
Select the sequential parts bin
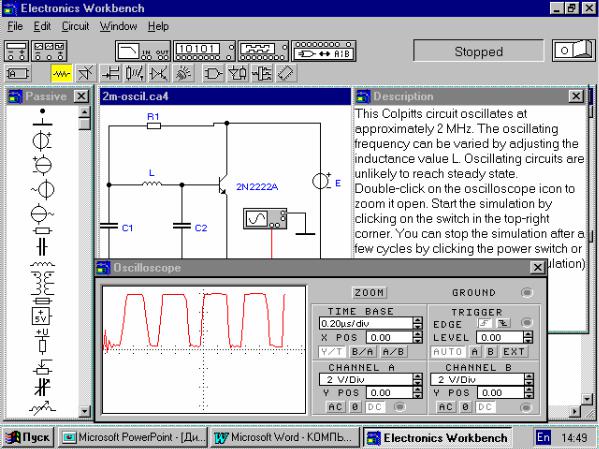coord(262,73)
